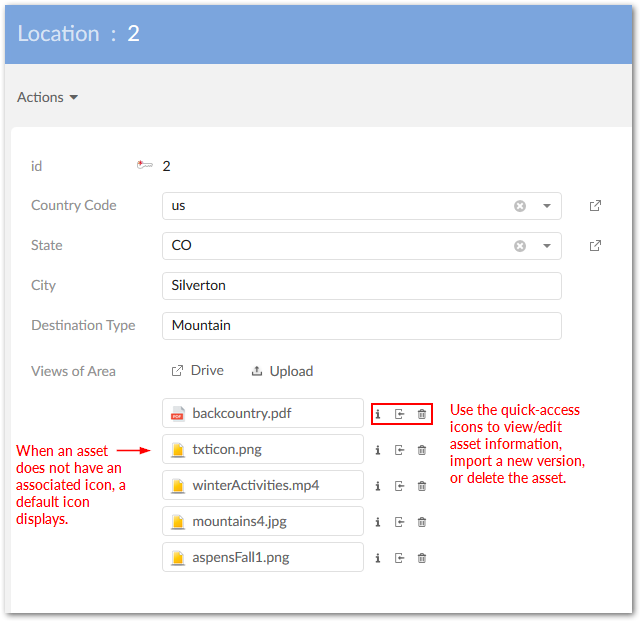The width and height of the screenshot is (641, 622).
Task: Click the default file icon of txticon.png
Action: point(177,450)
